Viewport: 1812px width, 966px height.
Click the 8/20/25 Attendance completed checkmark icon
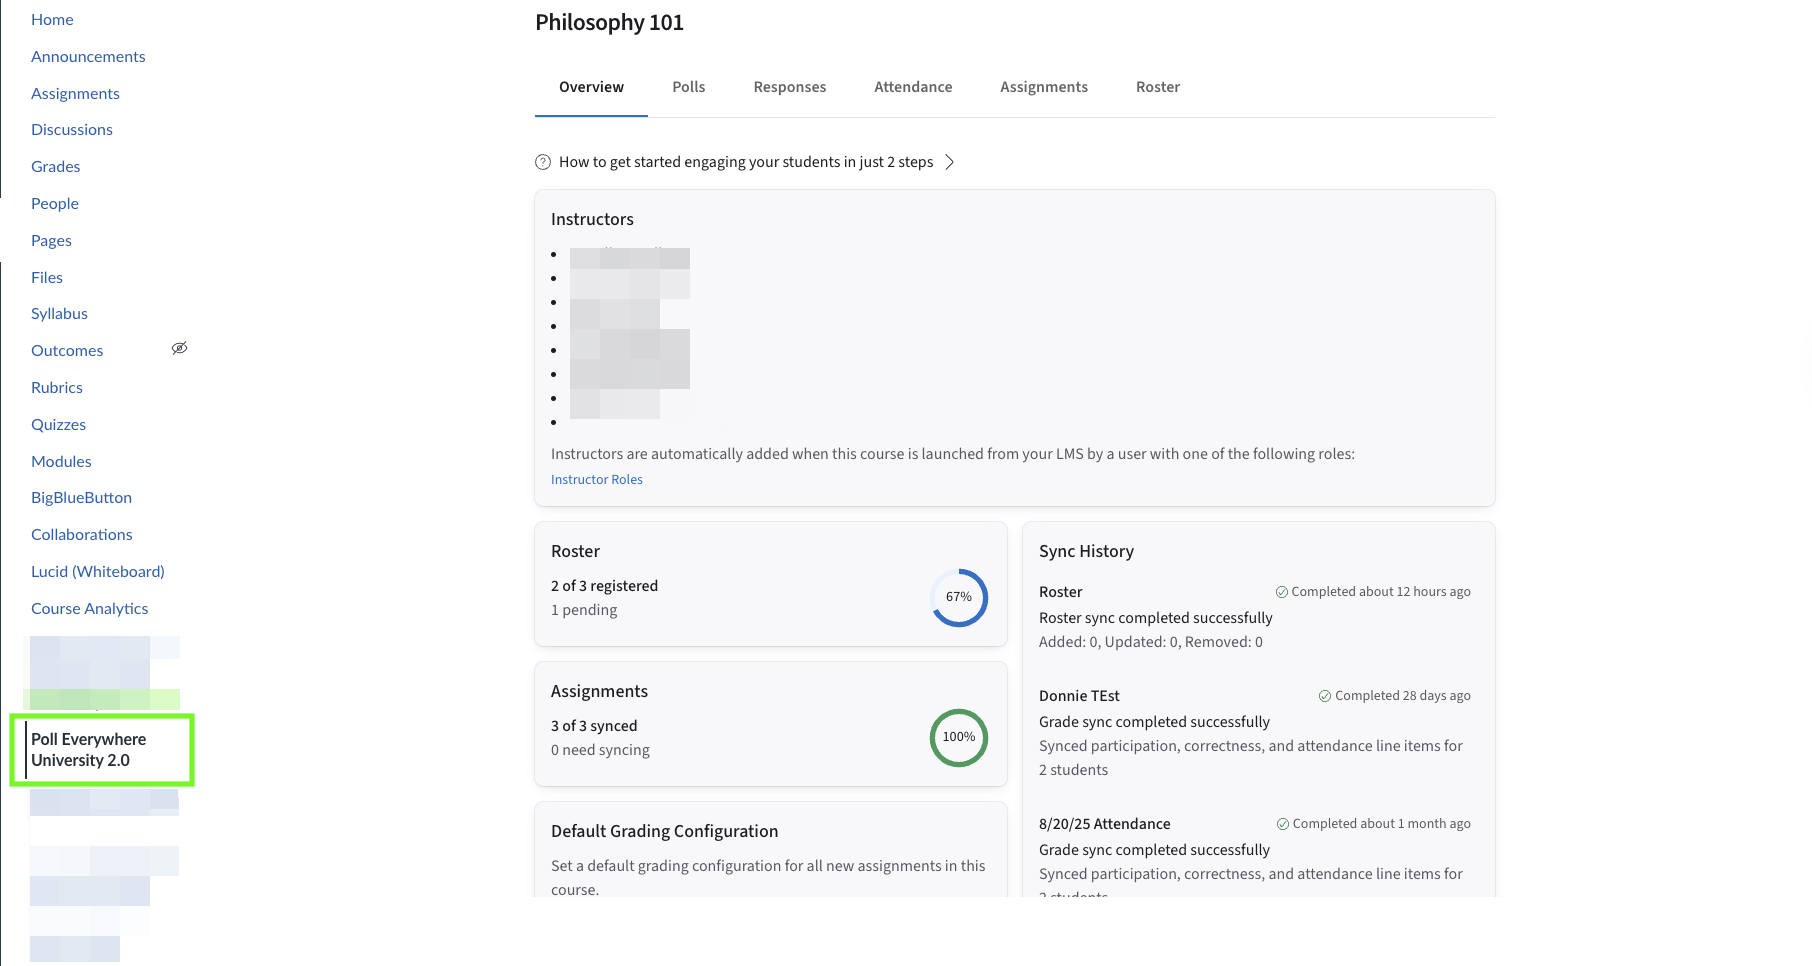pos(1283,824)
